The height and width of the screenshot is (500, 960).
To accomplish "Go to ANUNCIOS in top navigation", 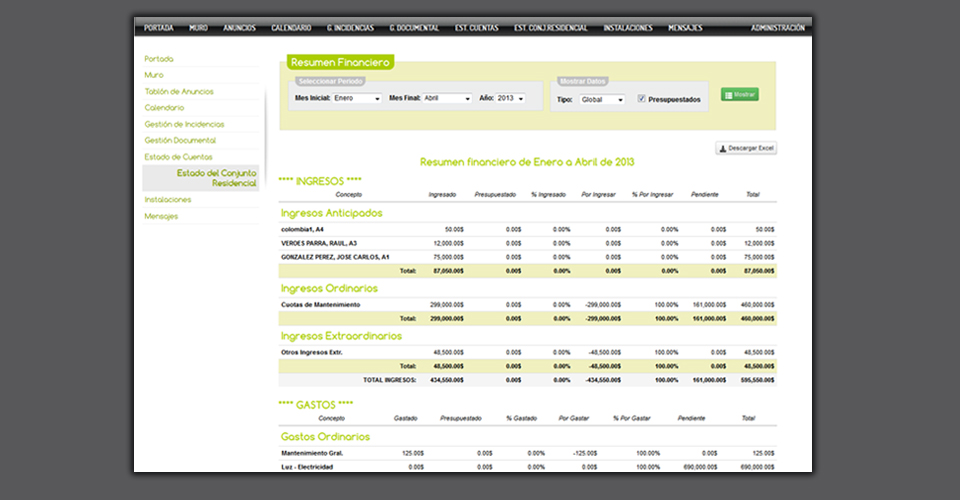I will (239, 28).
